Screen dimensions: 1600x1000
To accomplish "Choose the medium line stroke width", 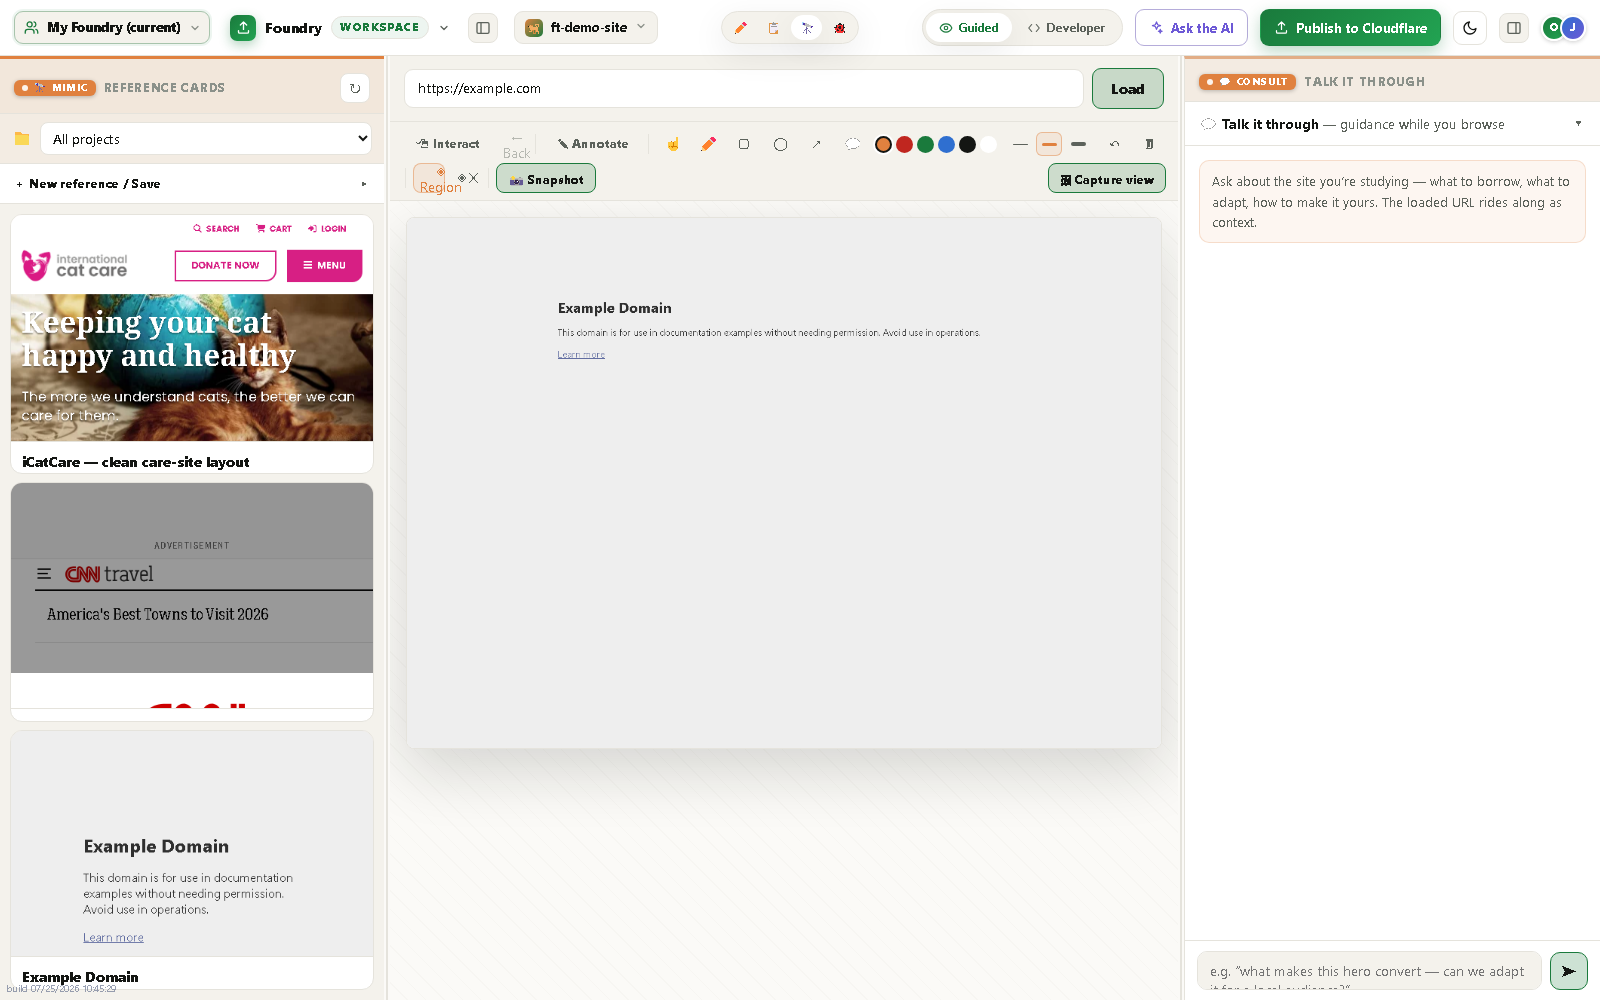I will (x=1049, y=144).
